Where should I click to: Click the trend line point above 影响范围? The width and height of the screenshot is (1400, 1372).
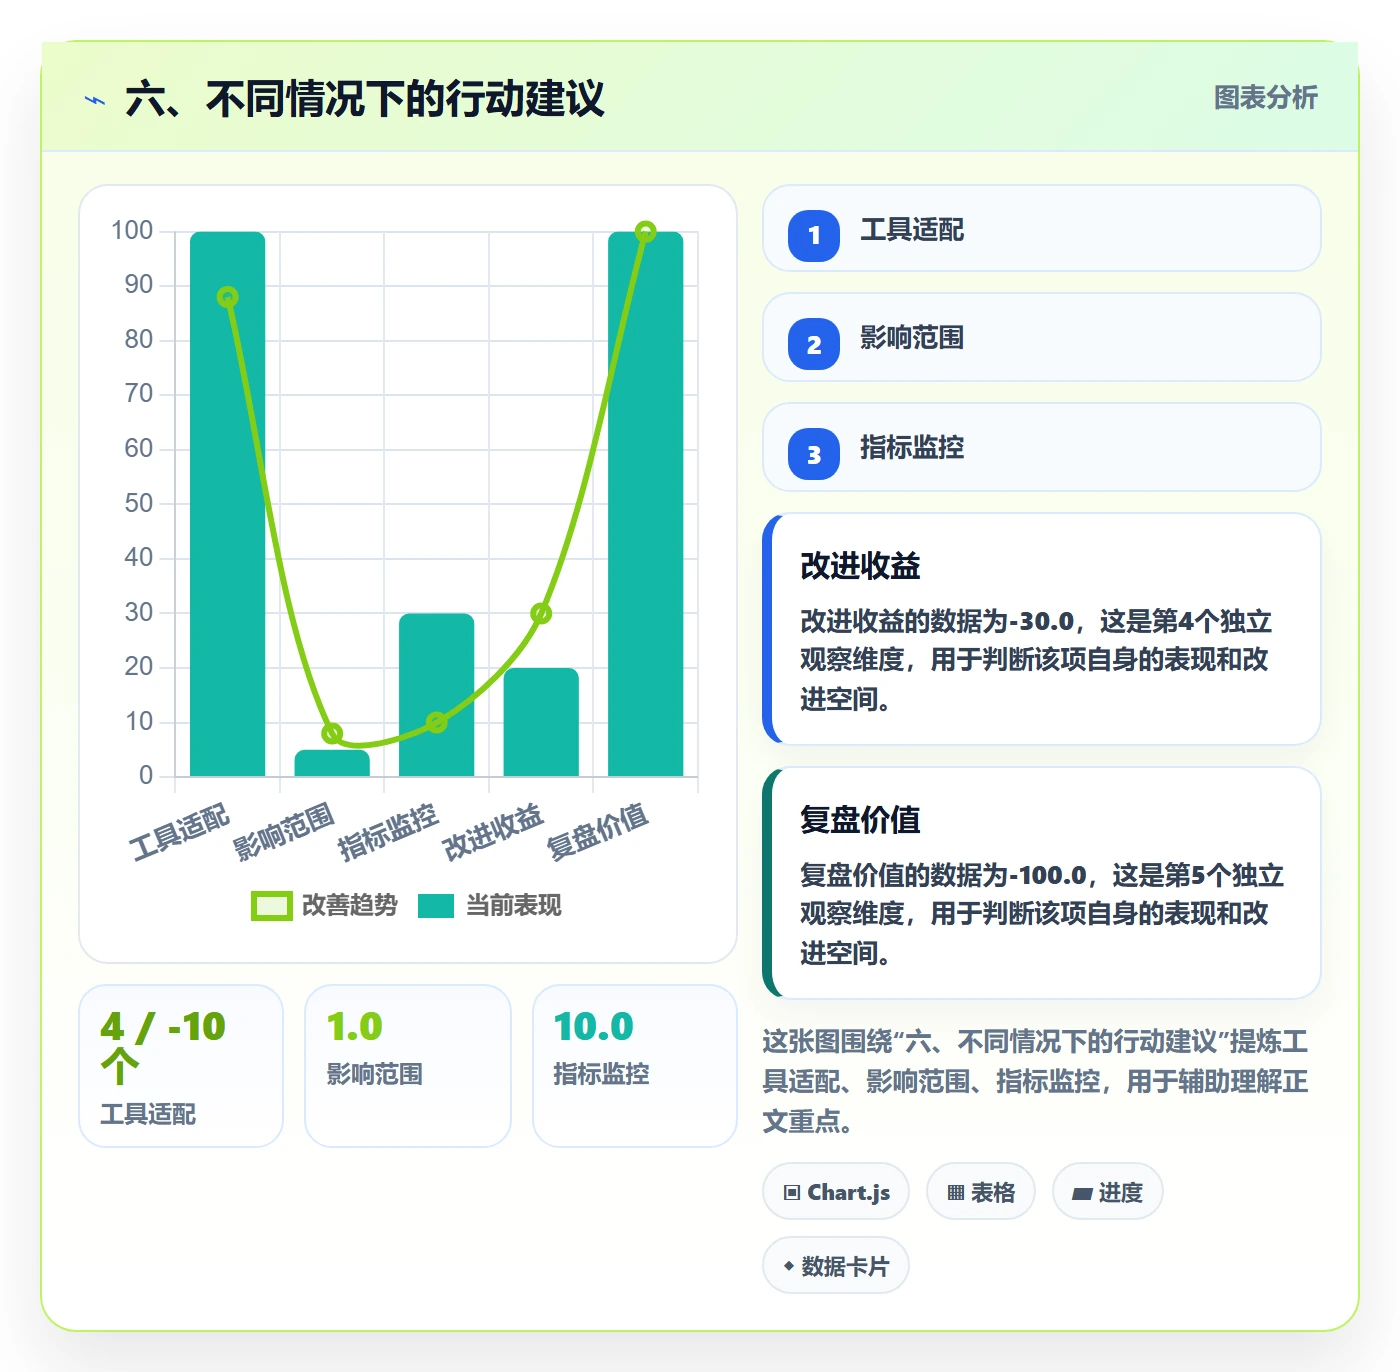(332, 733)
